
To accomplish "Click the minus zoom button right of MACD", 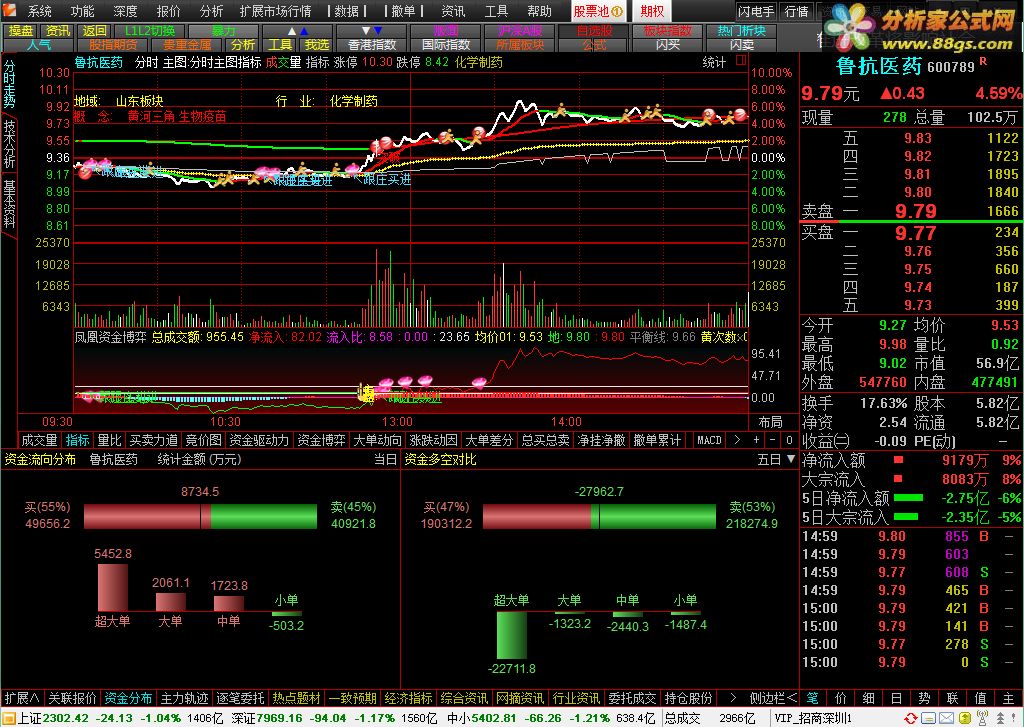I will 773,440.
